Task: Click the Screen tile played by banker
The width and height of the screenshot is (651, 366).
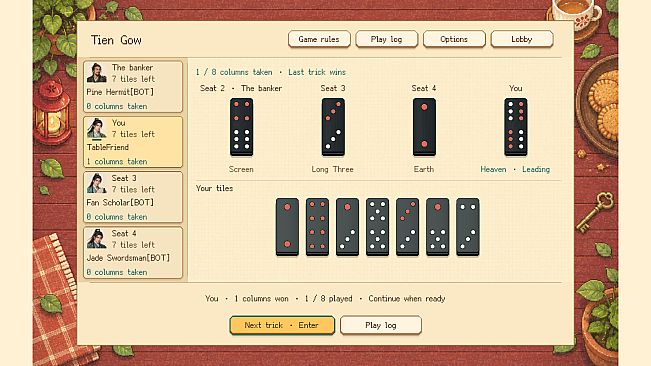Action: coord(242,127)
